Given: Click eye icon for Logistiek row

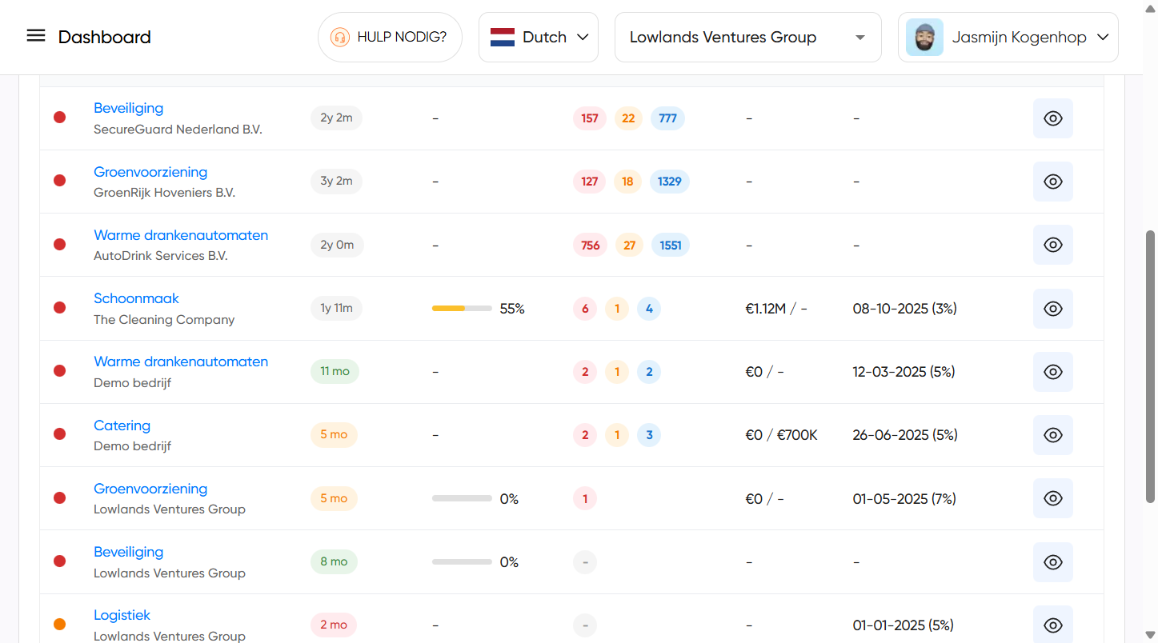Looking at the screenshot, I should pyautogui.click(x=1052, y=625).
